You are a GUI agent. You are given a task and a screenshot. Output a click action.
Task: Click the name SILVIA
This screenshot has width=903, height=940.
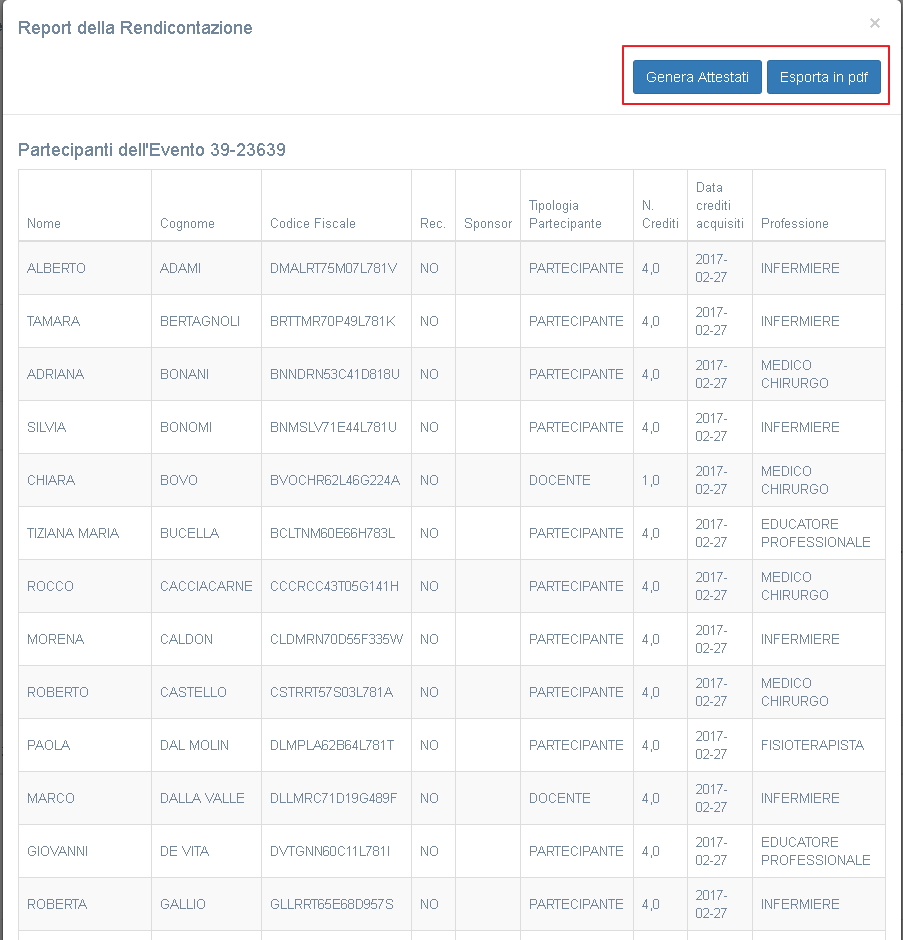(x=47, y=427)
